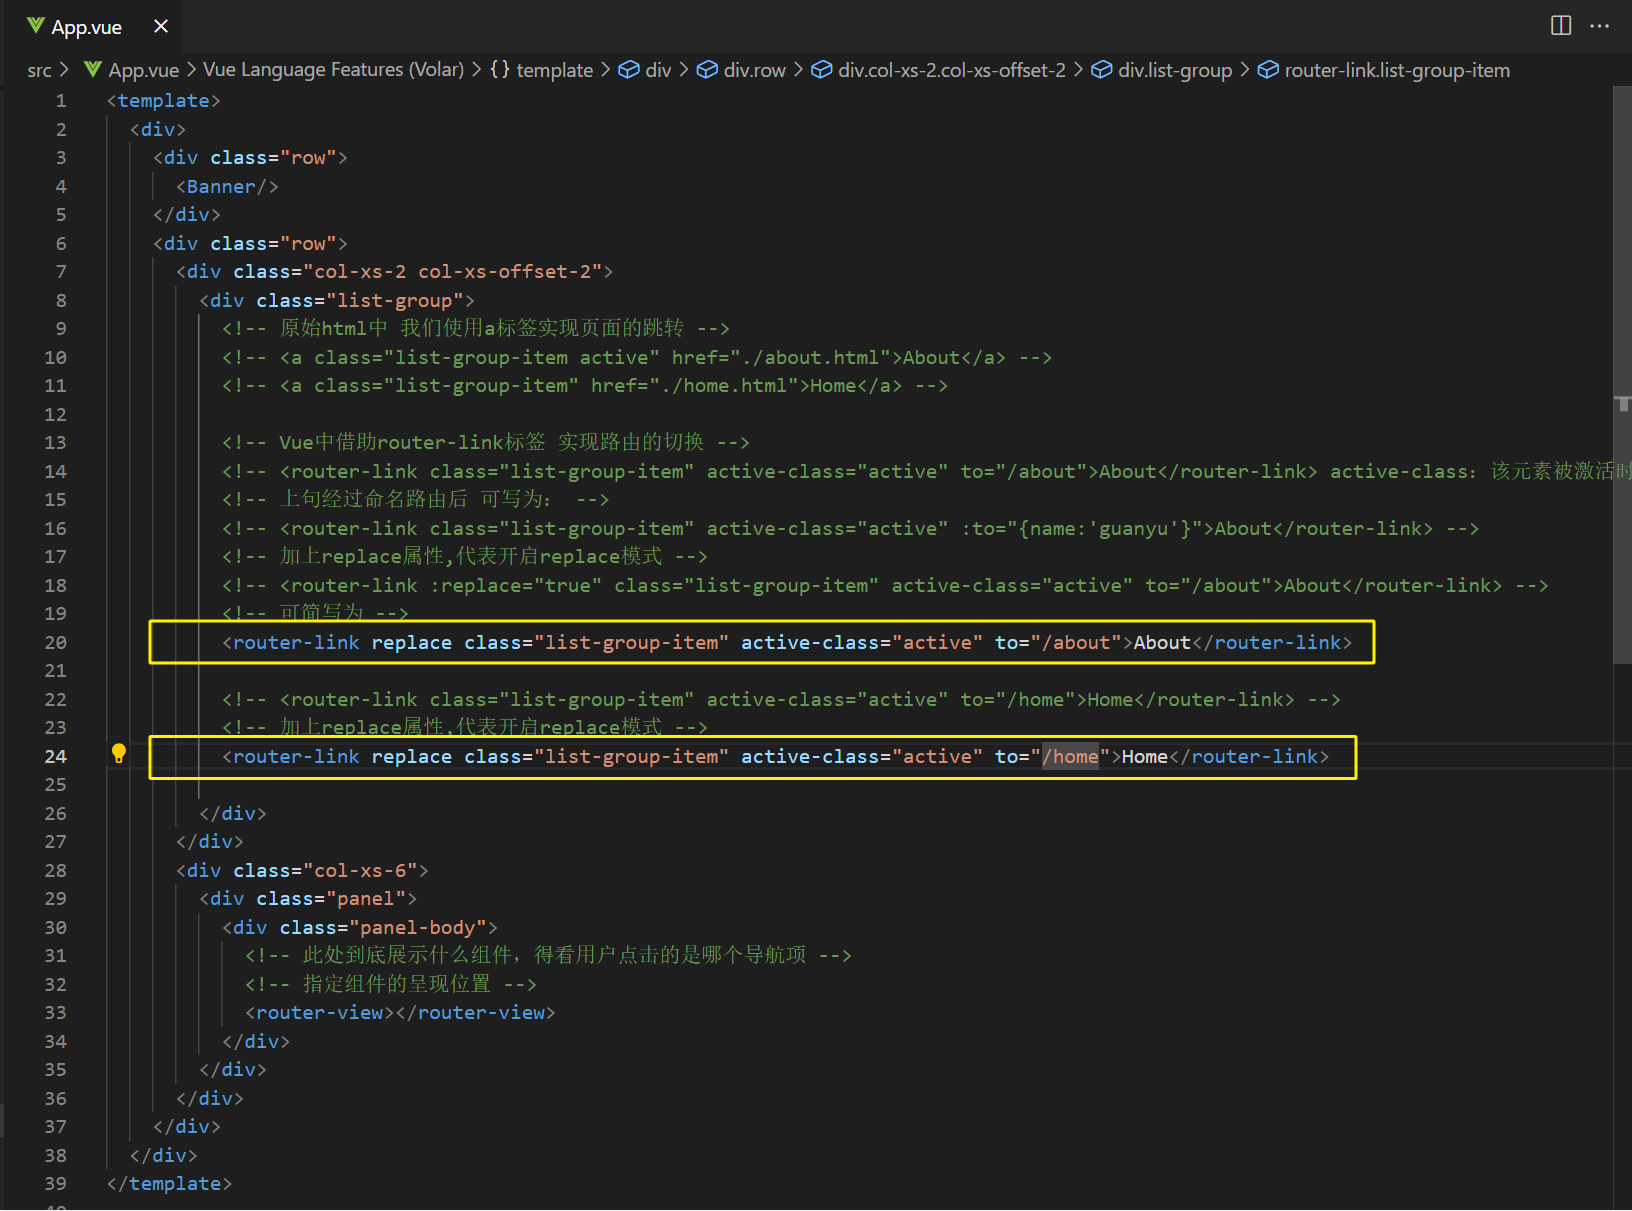Close the App.vue editor tab
Screen dimensions: 1632x1211
(161, 26)
